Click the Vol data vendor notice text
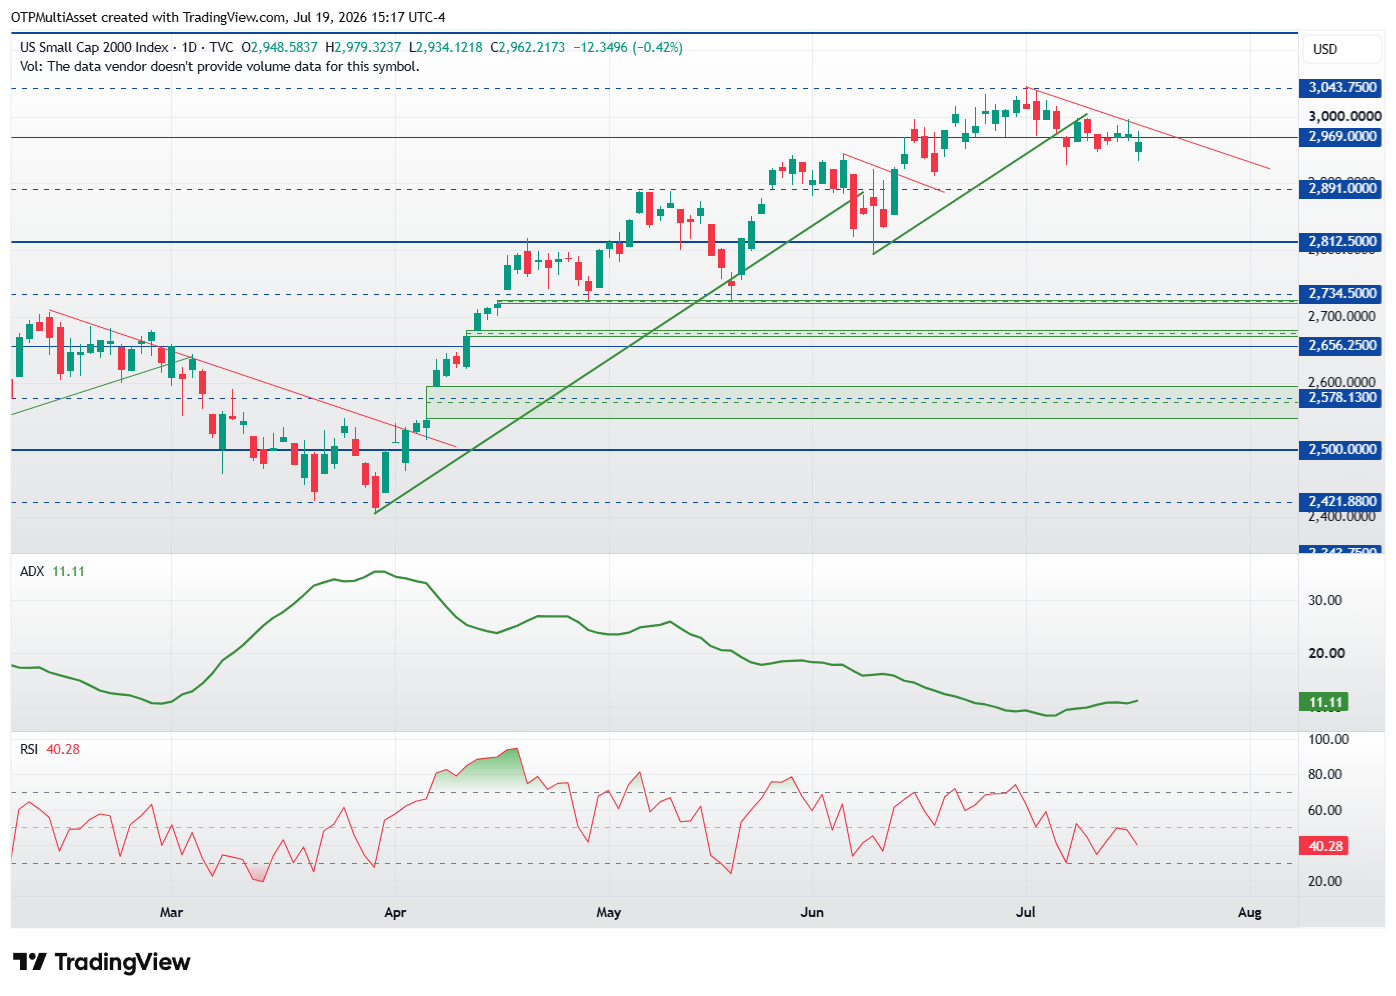1396x996 pixels. 220,66
